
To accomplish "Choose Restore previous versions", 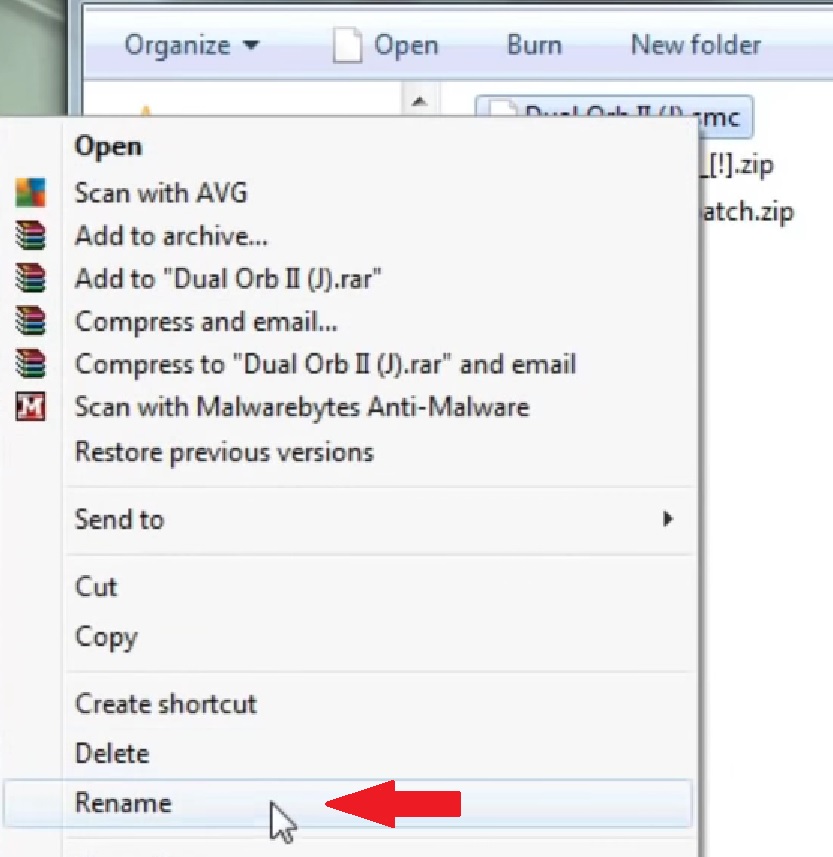I will 224,452.
